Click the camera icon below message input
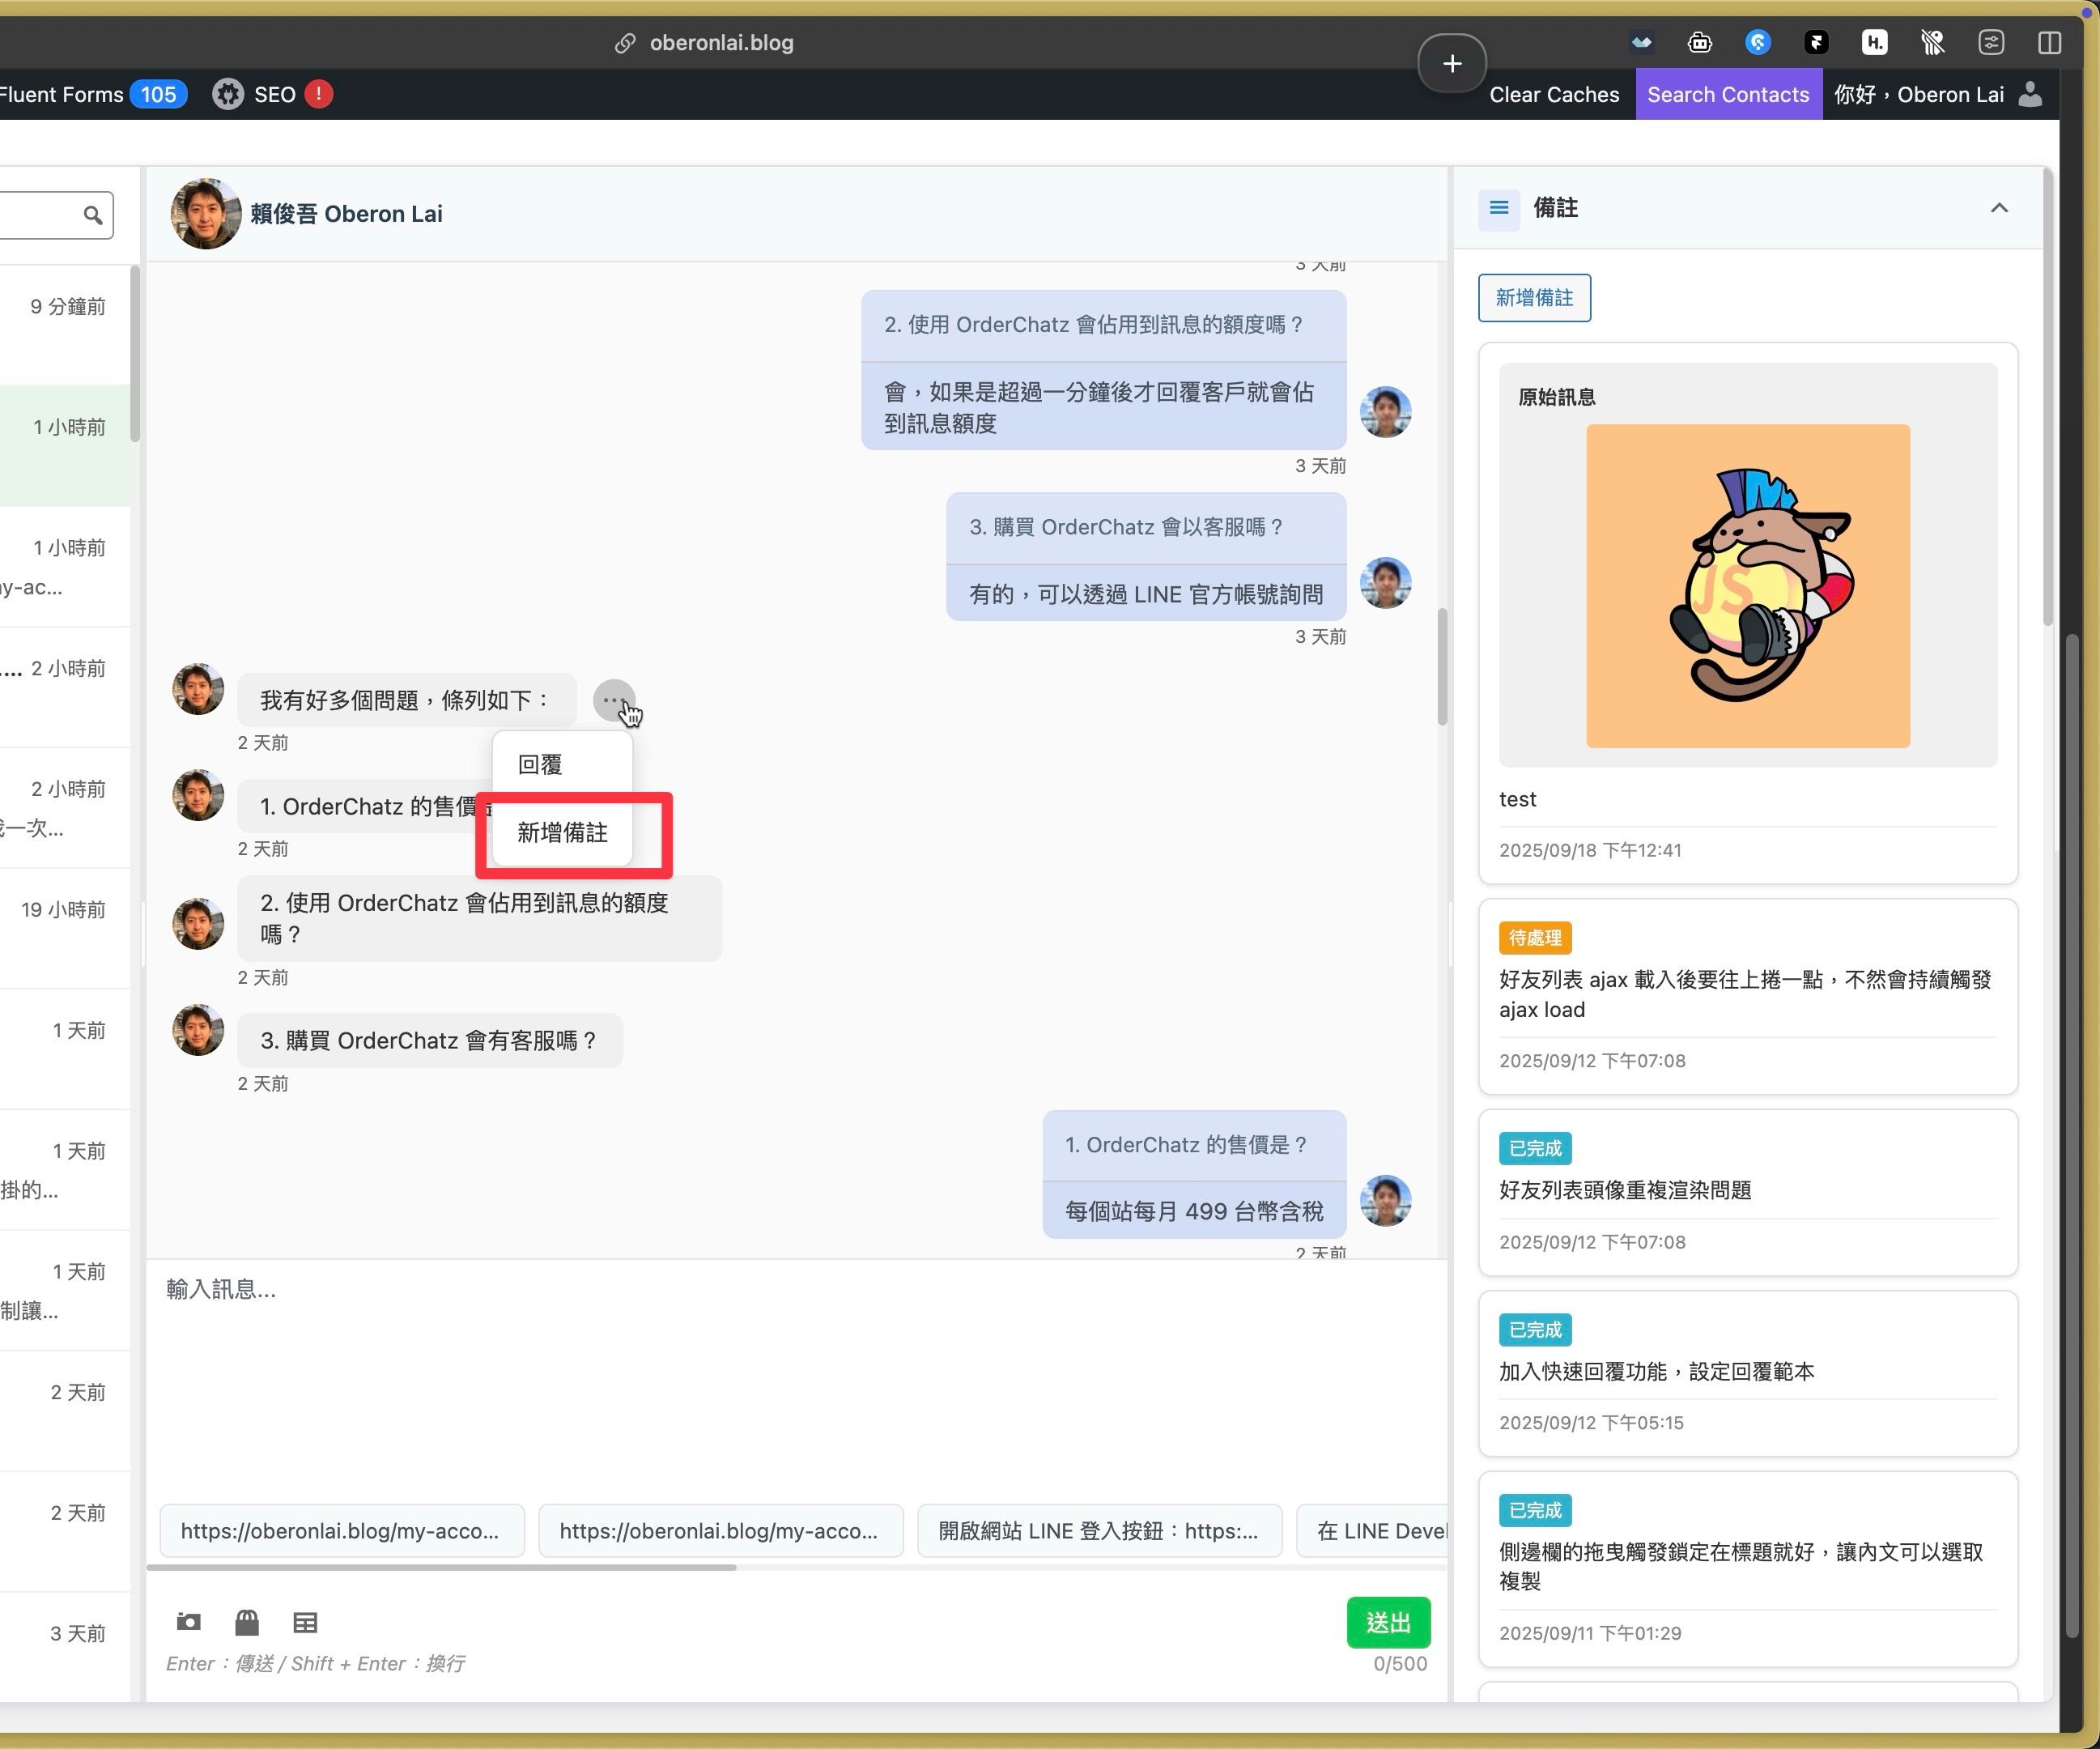This screenshot has height=1749, width=2100. point(188,1621)
